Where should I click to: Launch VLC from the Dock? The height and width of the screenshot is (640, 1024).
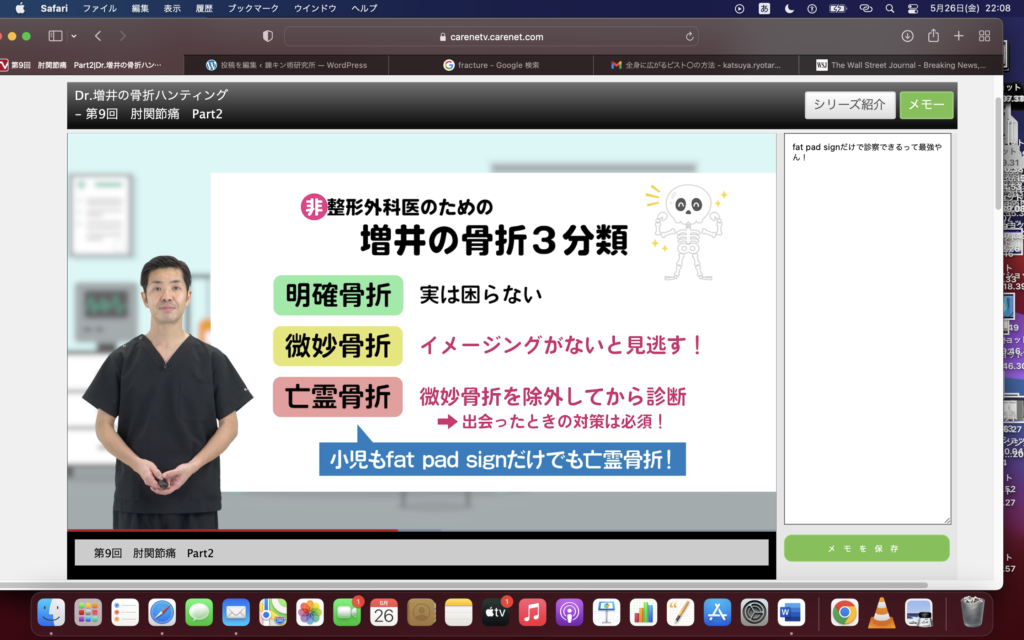pyautogui.click(x=881, y=611)
